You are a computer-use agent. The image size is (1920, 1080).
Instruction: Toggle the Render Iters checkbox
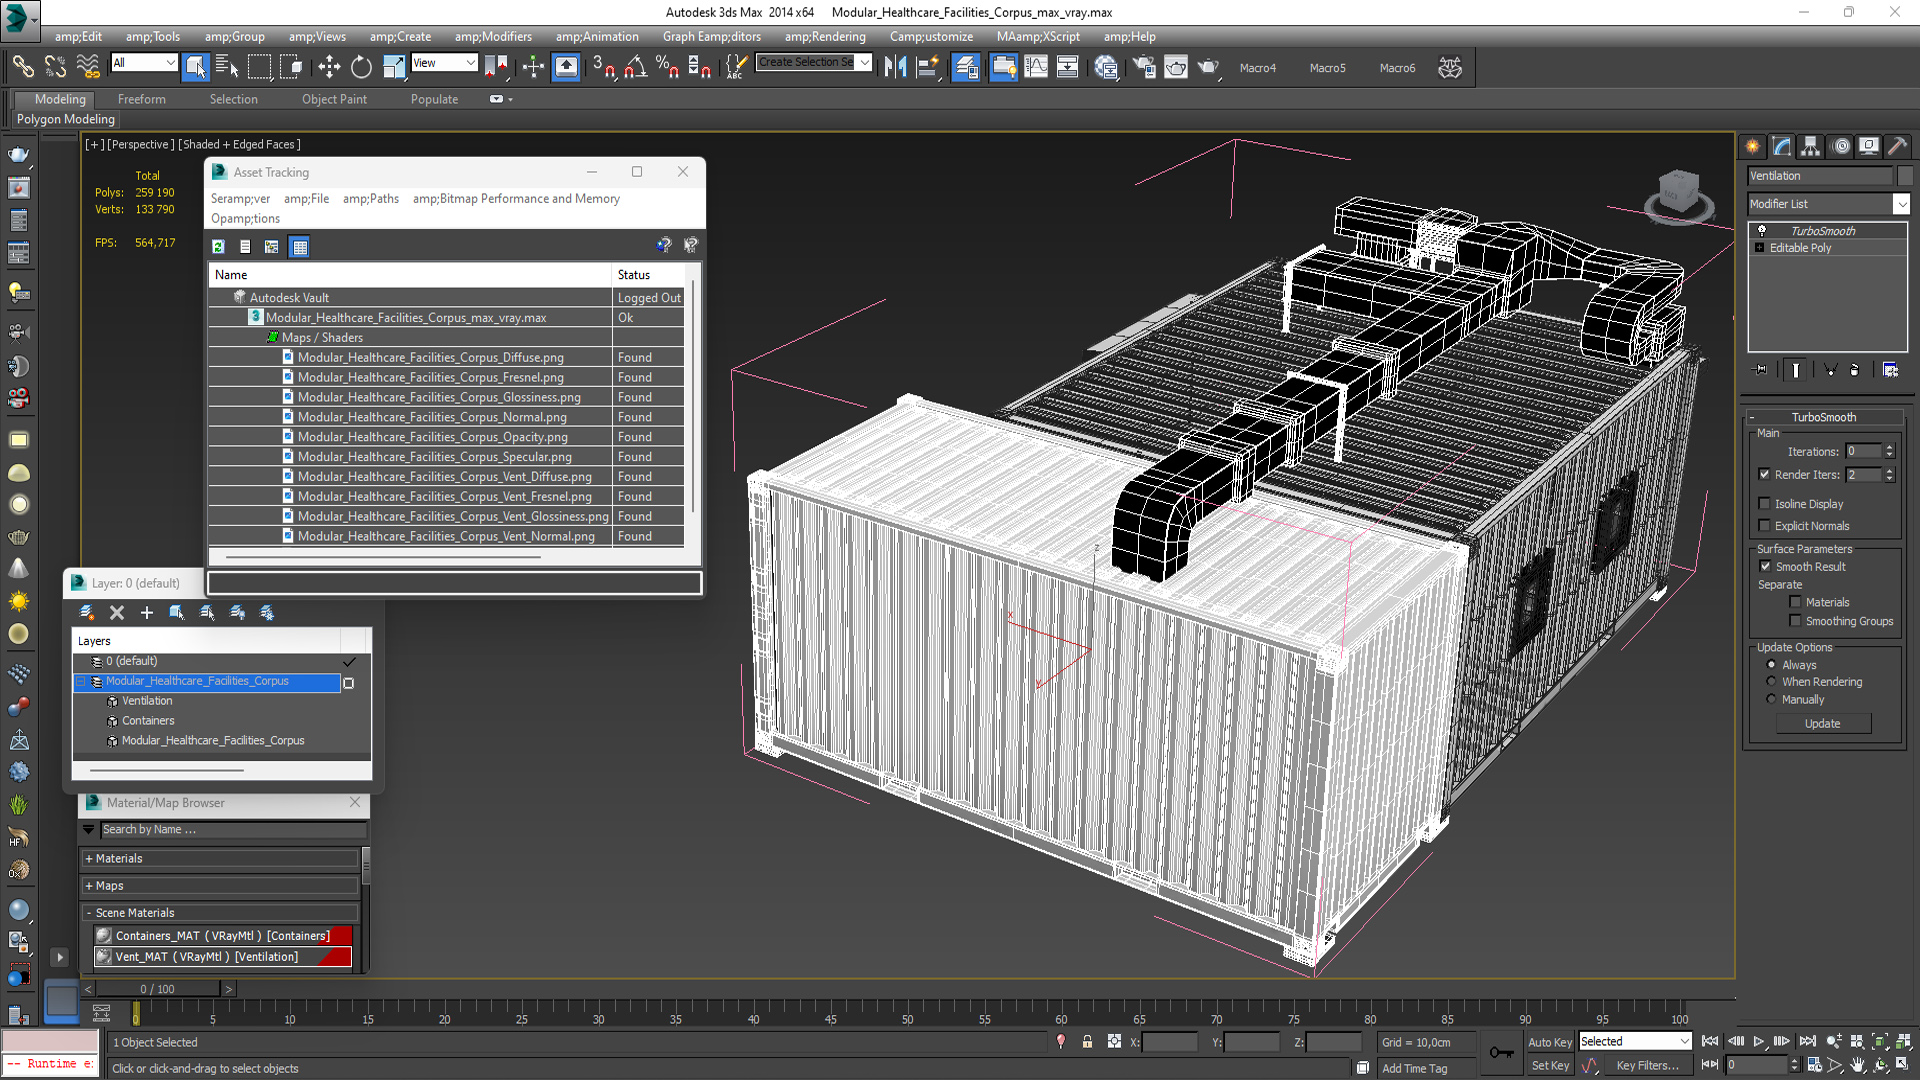[x=1764, y=475]
